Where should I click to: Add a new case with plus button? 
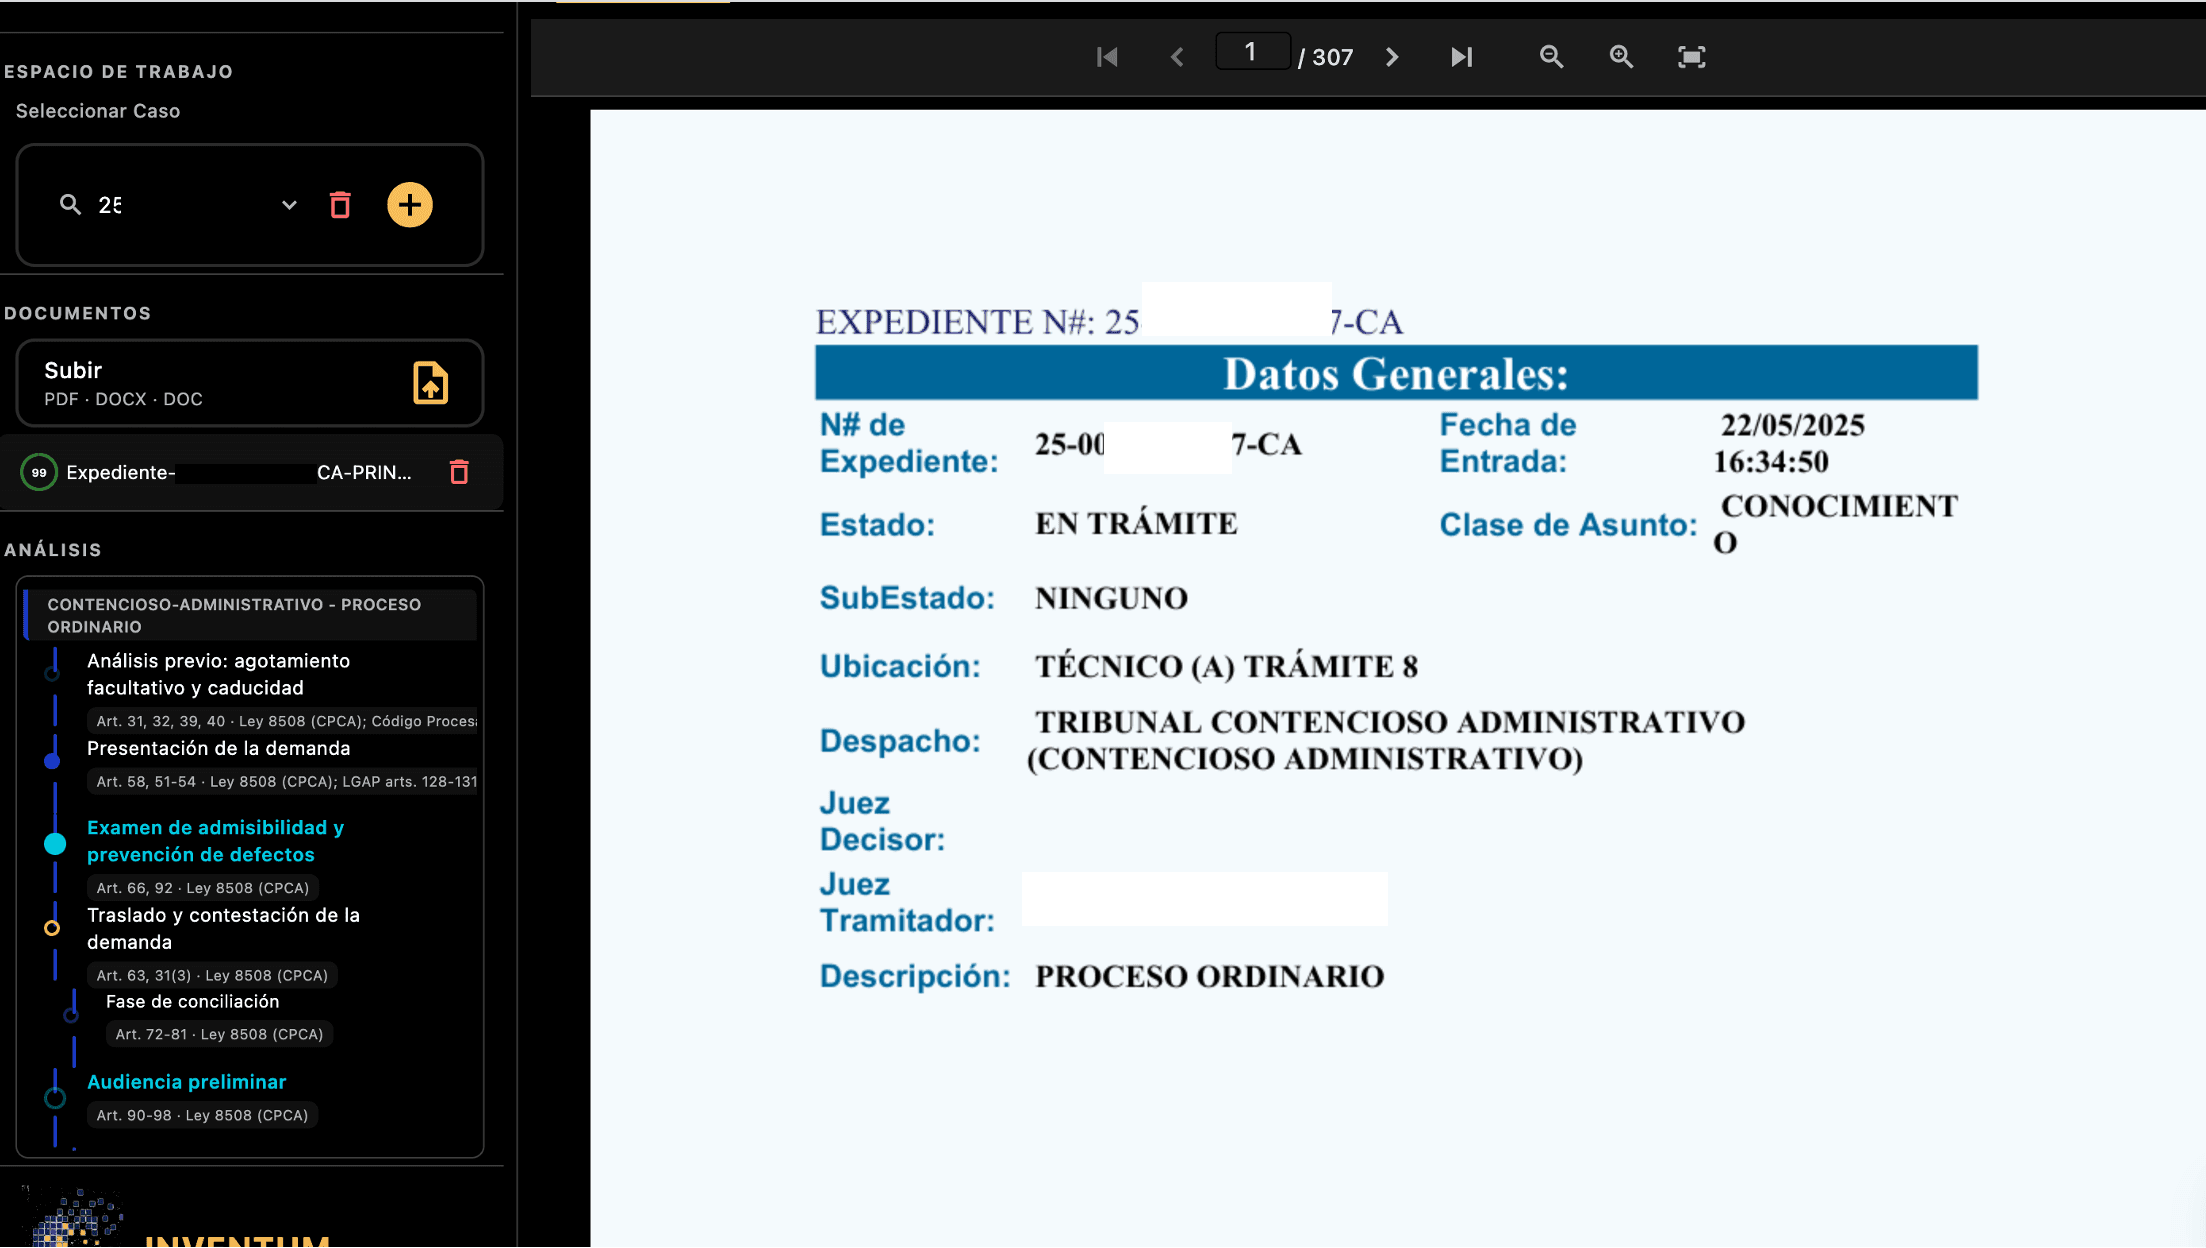pyautogui.click(x=410, y=205)
